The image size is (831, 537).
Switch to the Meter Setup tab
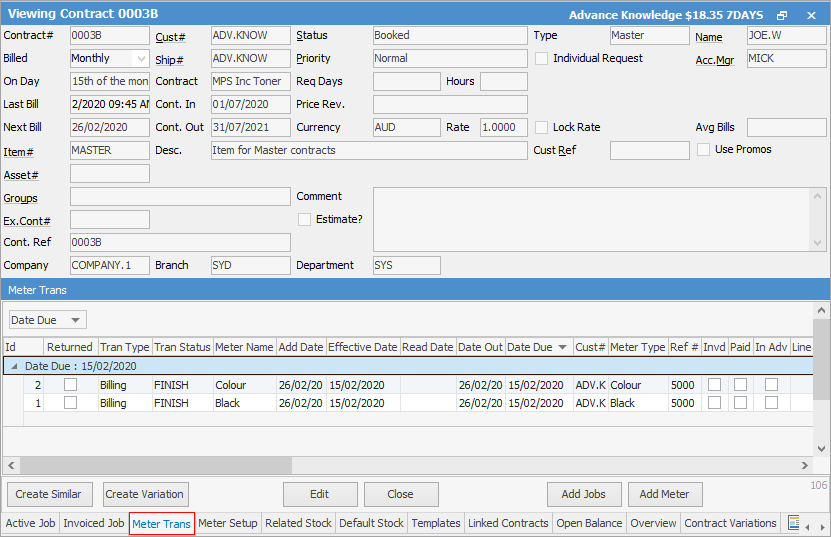click(228, 523)
